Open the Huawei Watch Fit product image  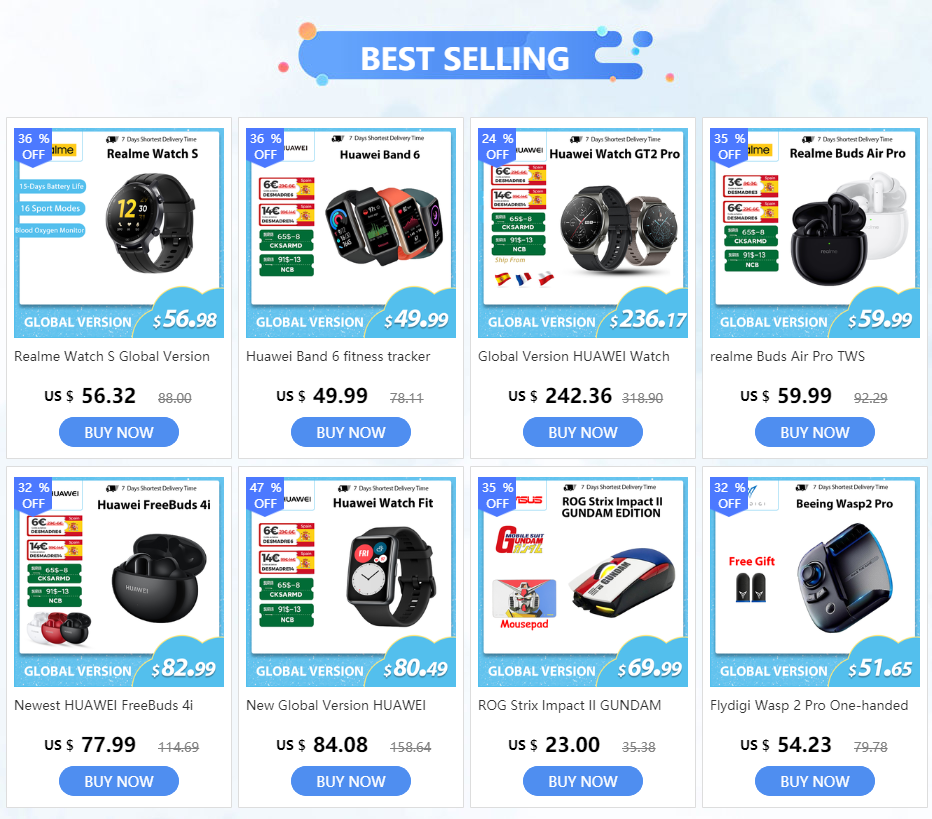click(x=351, y=582)
